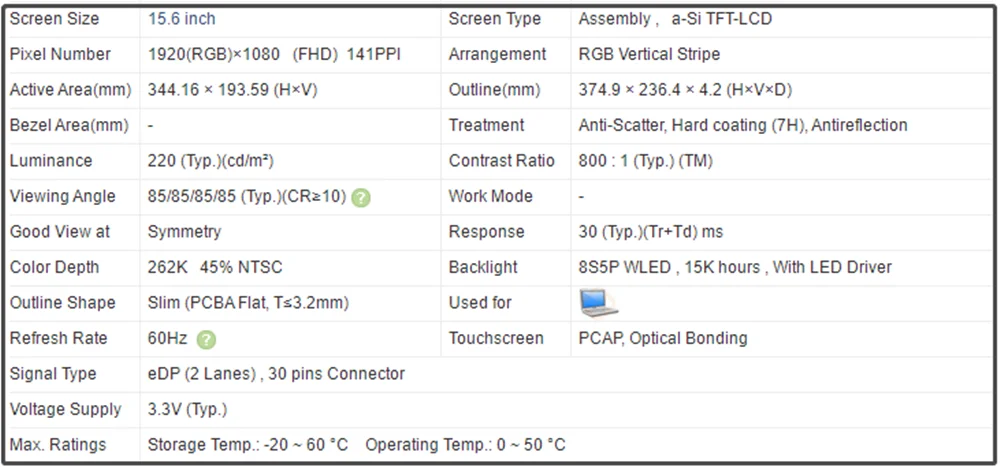Click the Voltage Supply 3.3V (Typ.) value
This screenshot has width=1000, height=467.
click(x=187, y=409)
